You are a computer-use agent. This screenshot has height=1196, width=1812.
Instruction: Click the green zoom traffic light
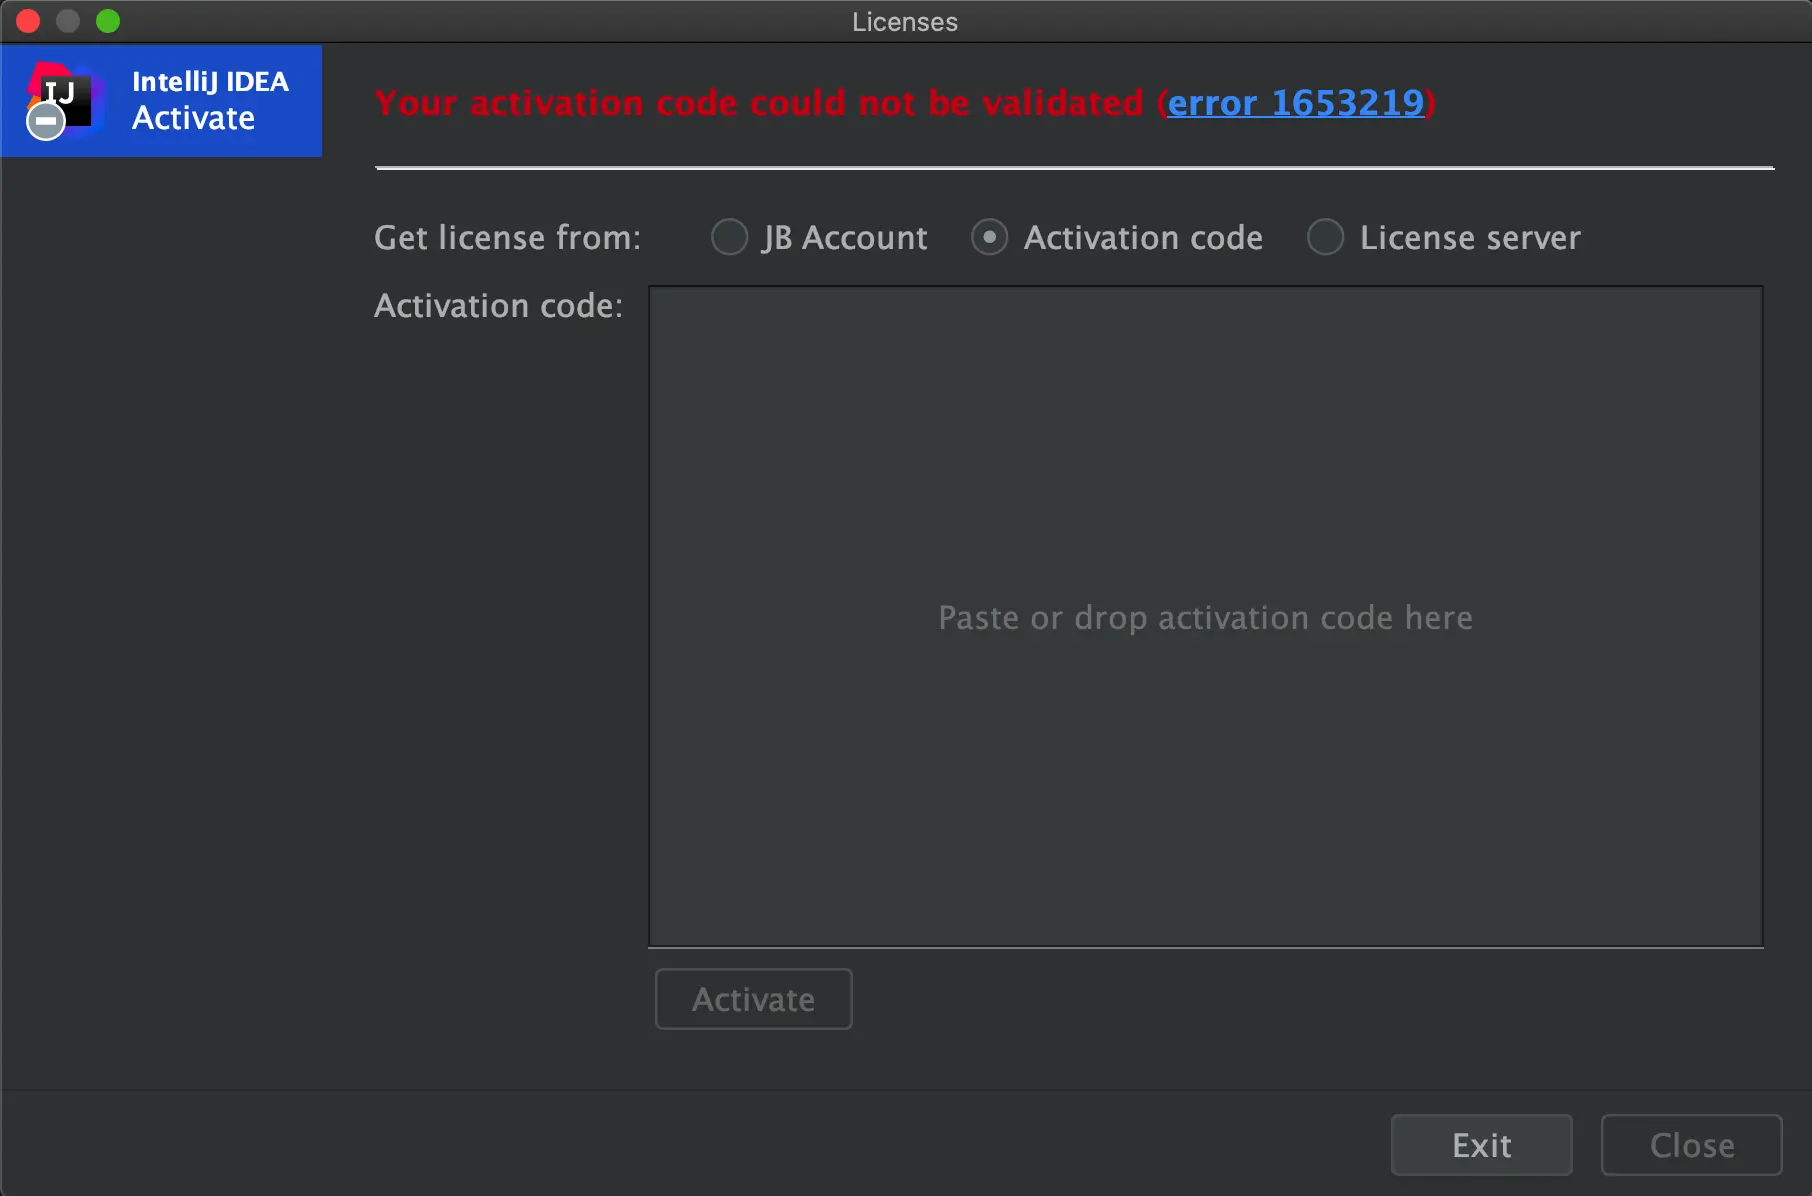coord(108,20)
